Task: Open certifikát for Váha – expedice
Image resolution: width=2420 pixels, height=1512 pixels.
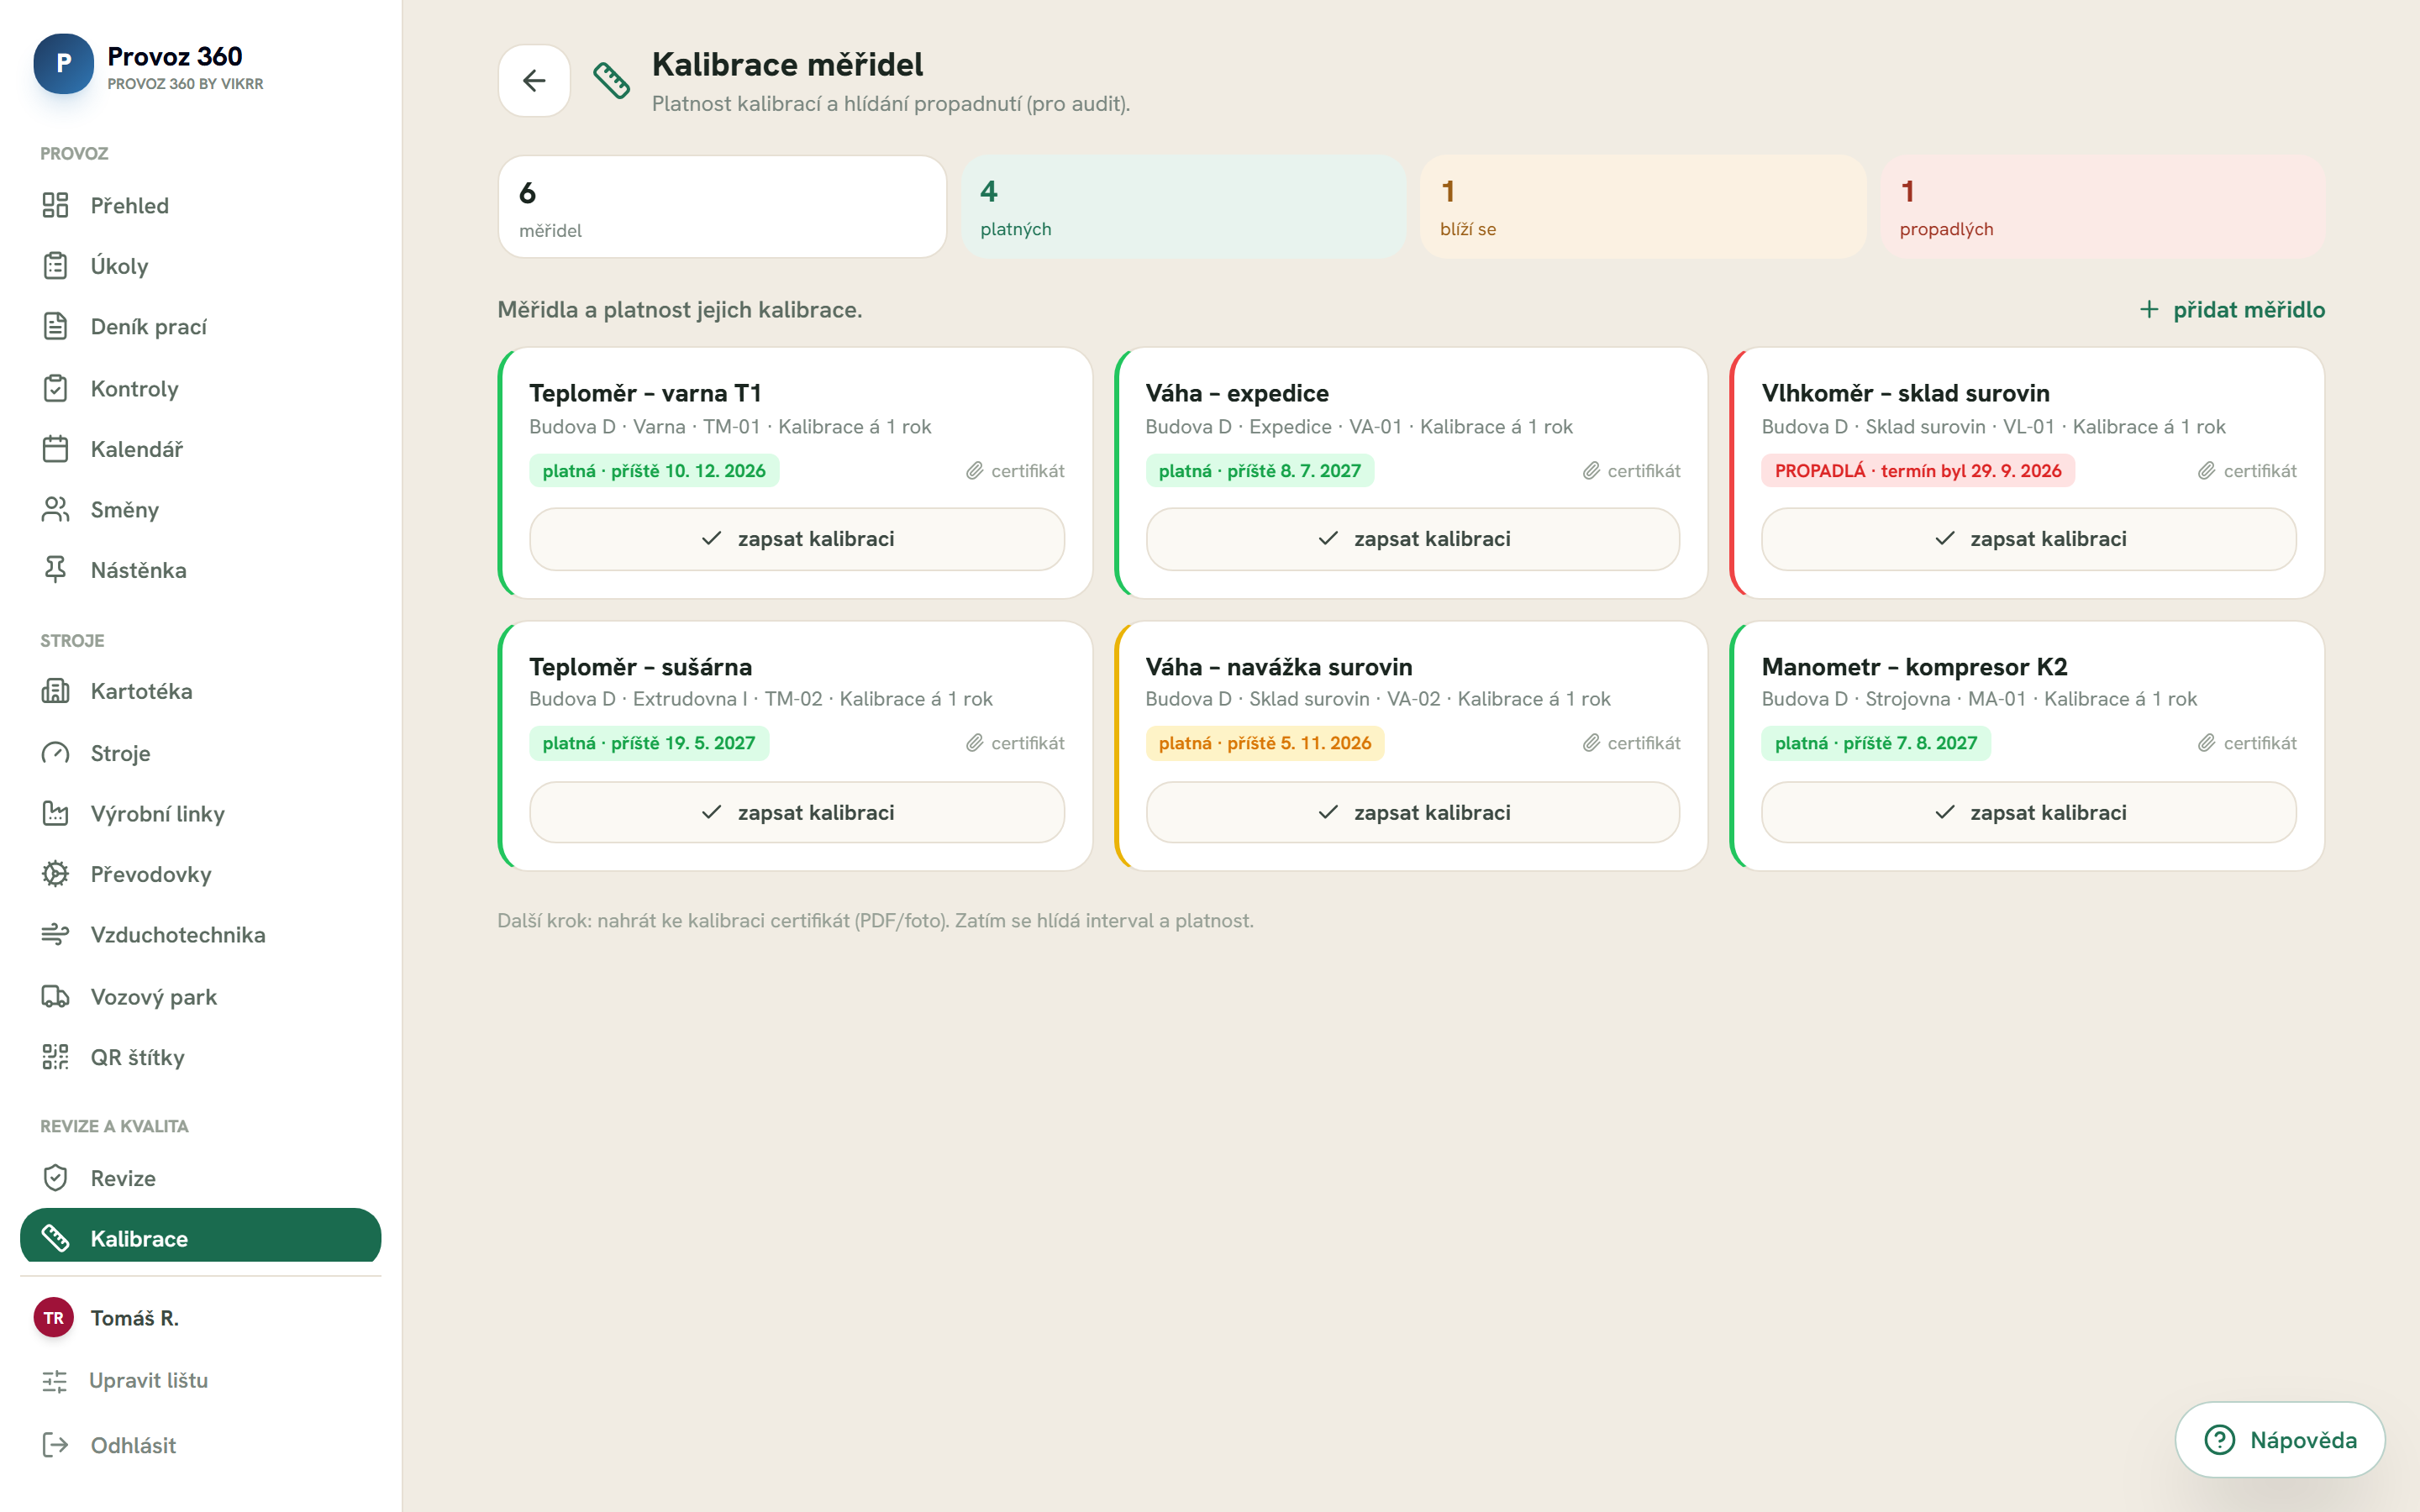Action: pos(1631,471)
